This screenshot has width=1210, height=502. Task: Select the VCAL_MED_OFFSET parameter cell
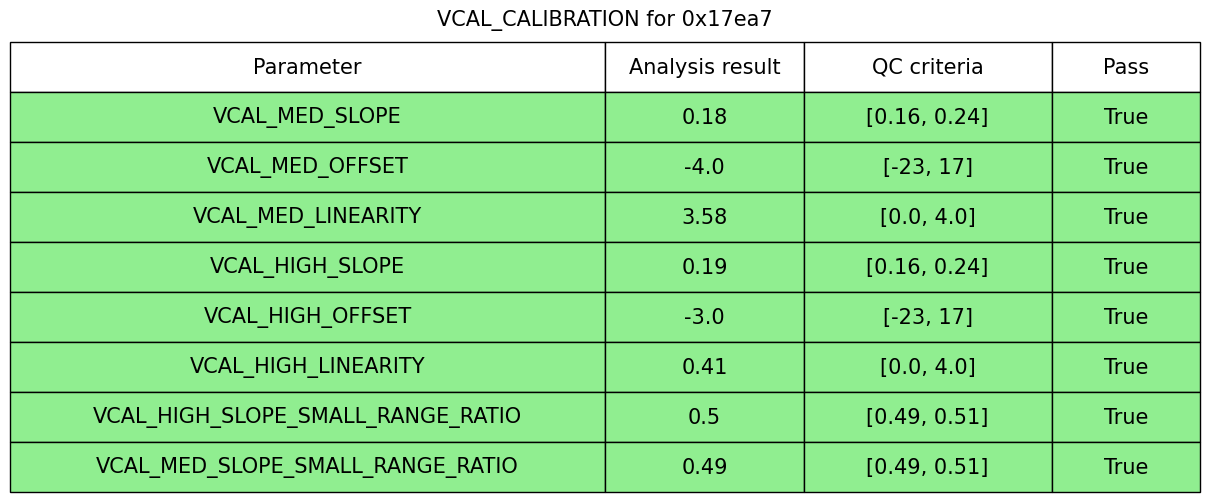pos(307,167)
